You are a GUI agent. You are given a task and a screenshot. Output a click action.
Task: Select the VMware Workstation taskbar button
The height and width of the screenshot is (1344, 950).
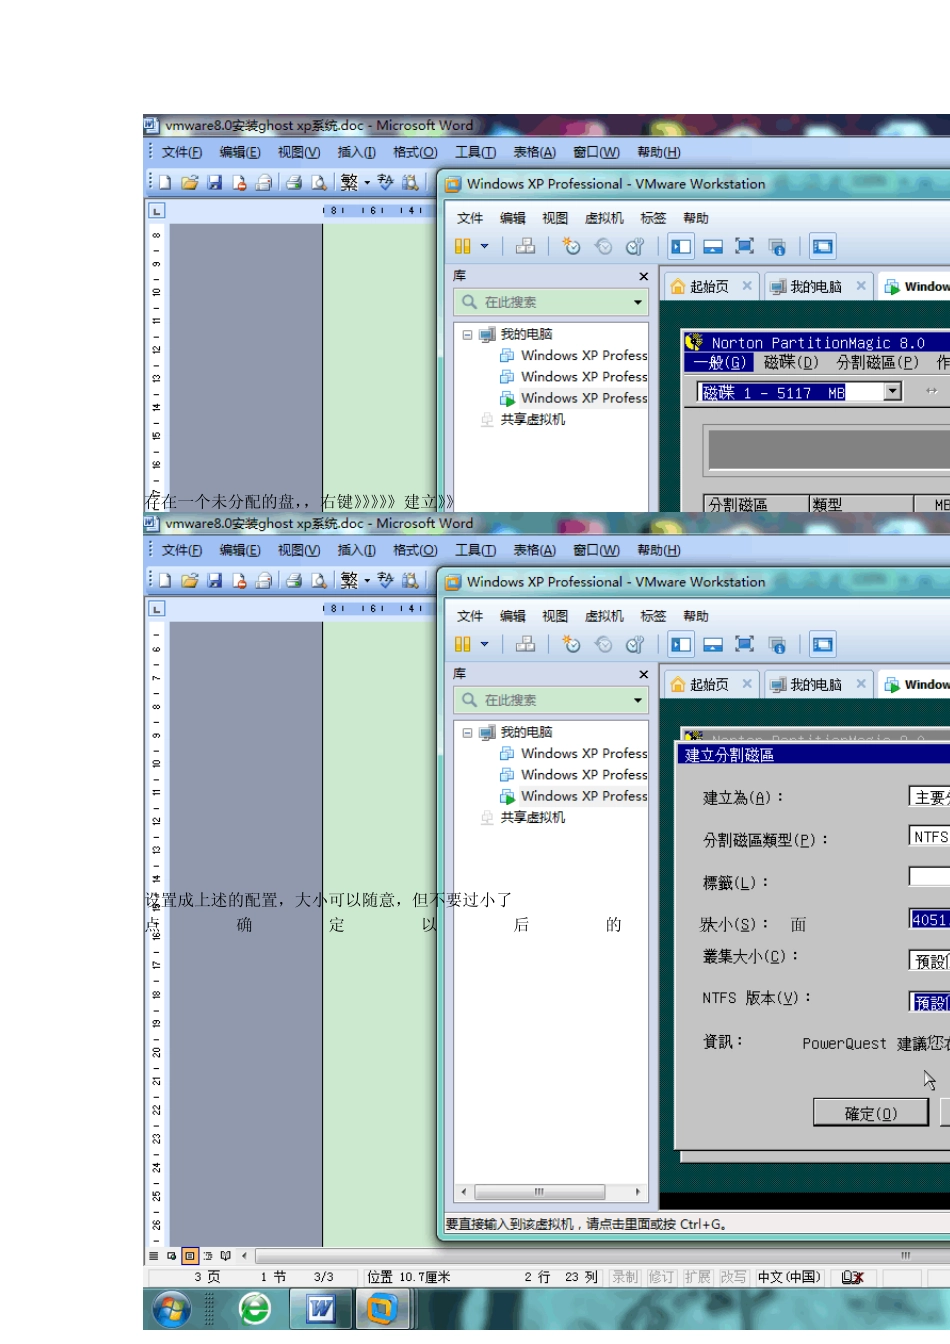(x=382, y=1308)
